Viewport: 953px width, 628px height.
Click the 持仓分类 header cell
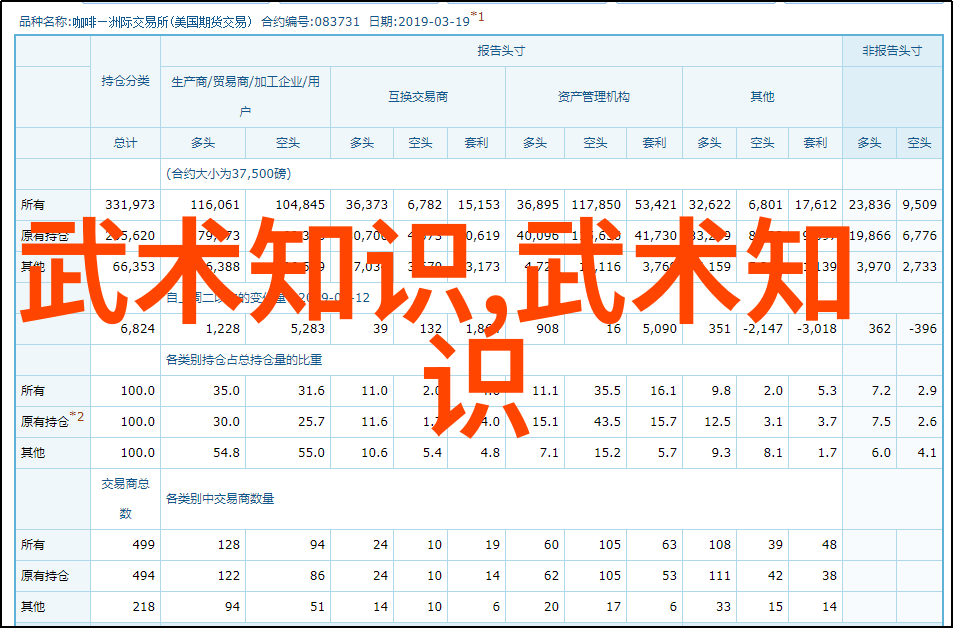(x=125, y=81)
